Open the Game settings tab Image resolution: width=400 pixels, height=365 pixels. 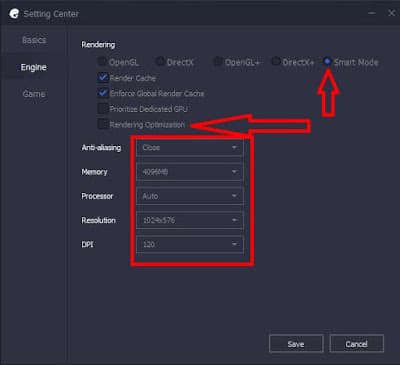click(x=34, y=94)
